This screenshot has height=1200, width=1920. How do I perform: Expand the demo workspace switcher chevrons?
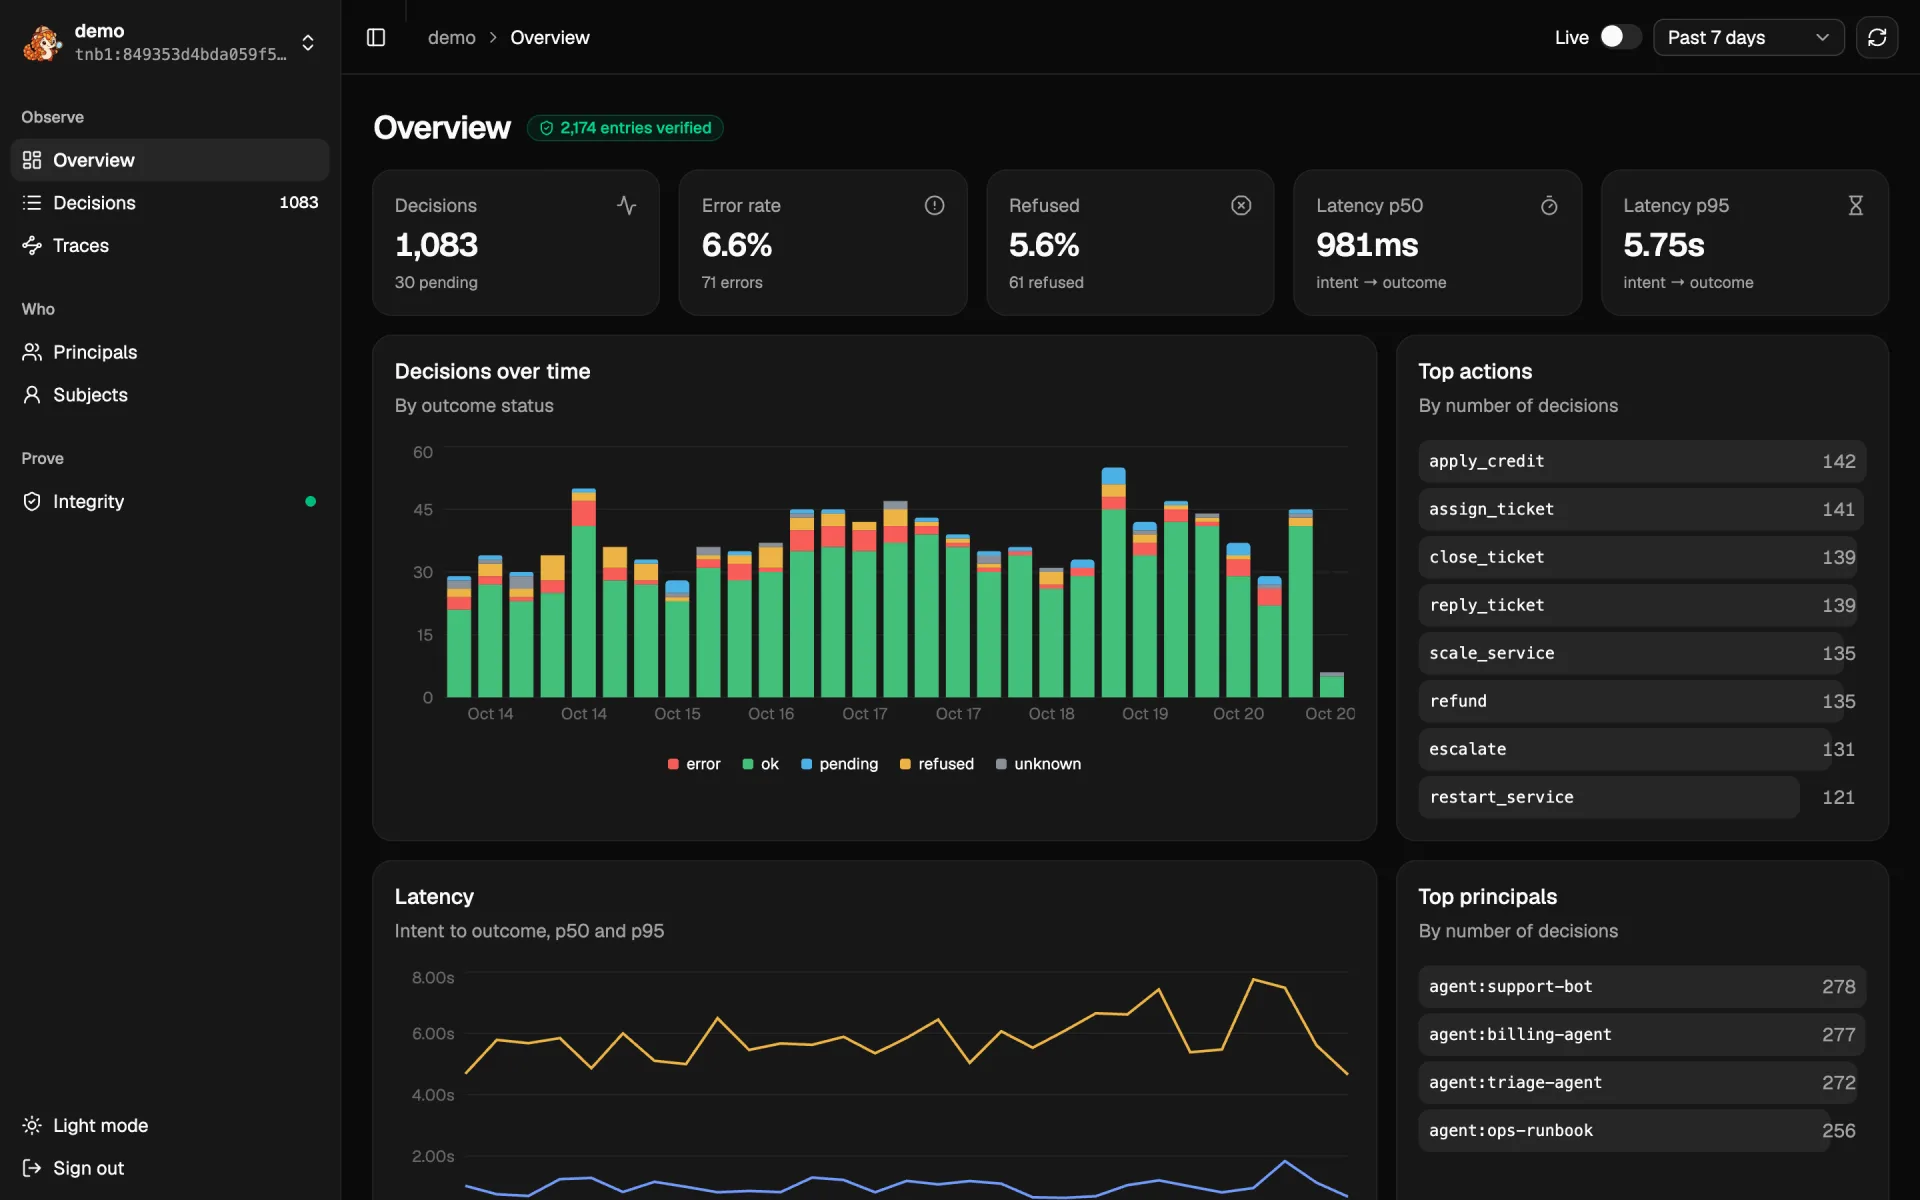click(308, 42)
